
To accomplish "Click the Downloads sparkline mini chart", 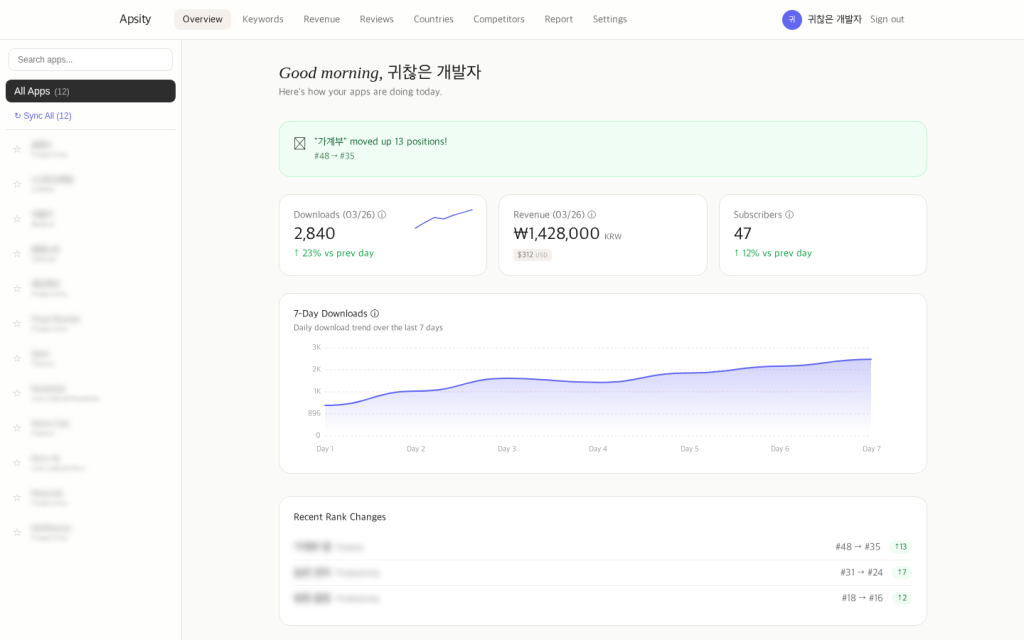I will pos(443,219).
